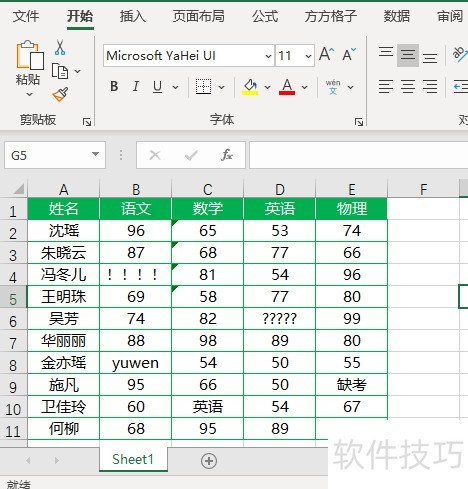468x489 pixels.
Task: Open the Name Box dropdown arrow
Action: 96,154
